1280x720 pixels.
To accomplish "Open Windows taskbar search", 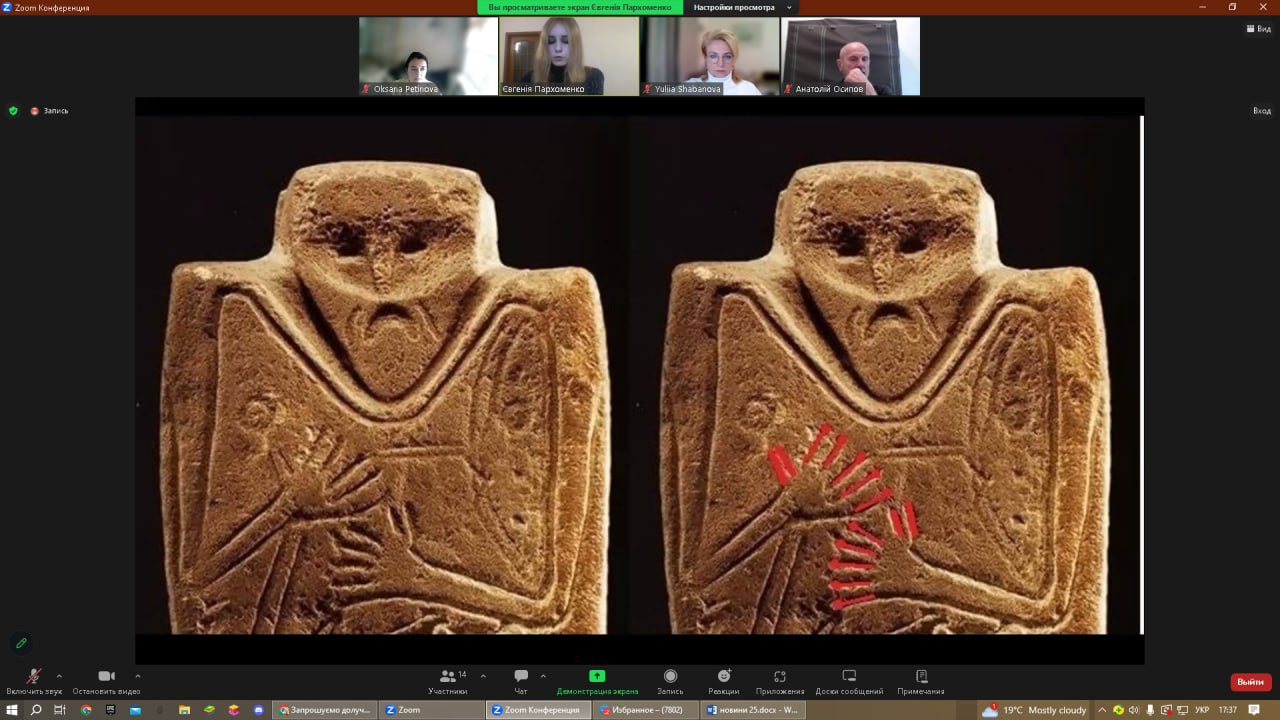I will 36,710.
